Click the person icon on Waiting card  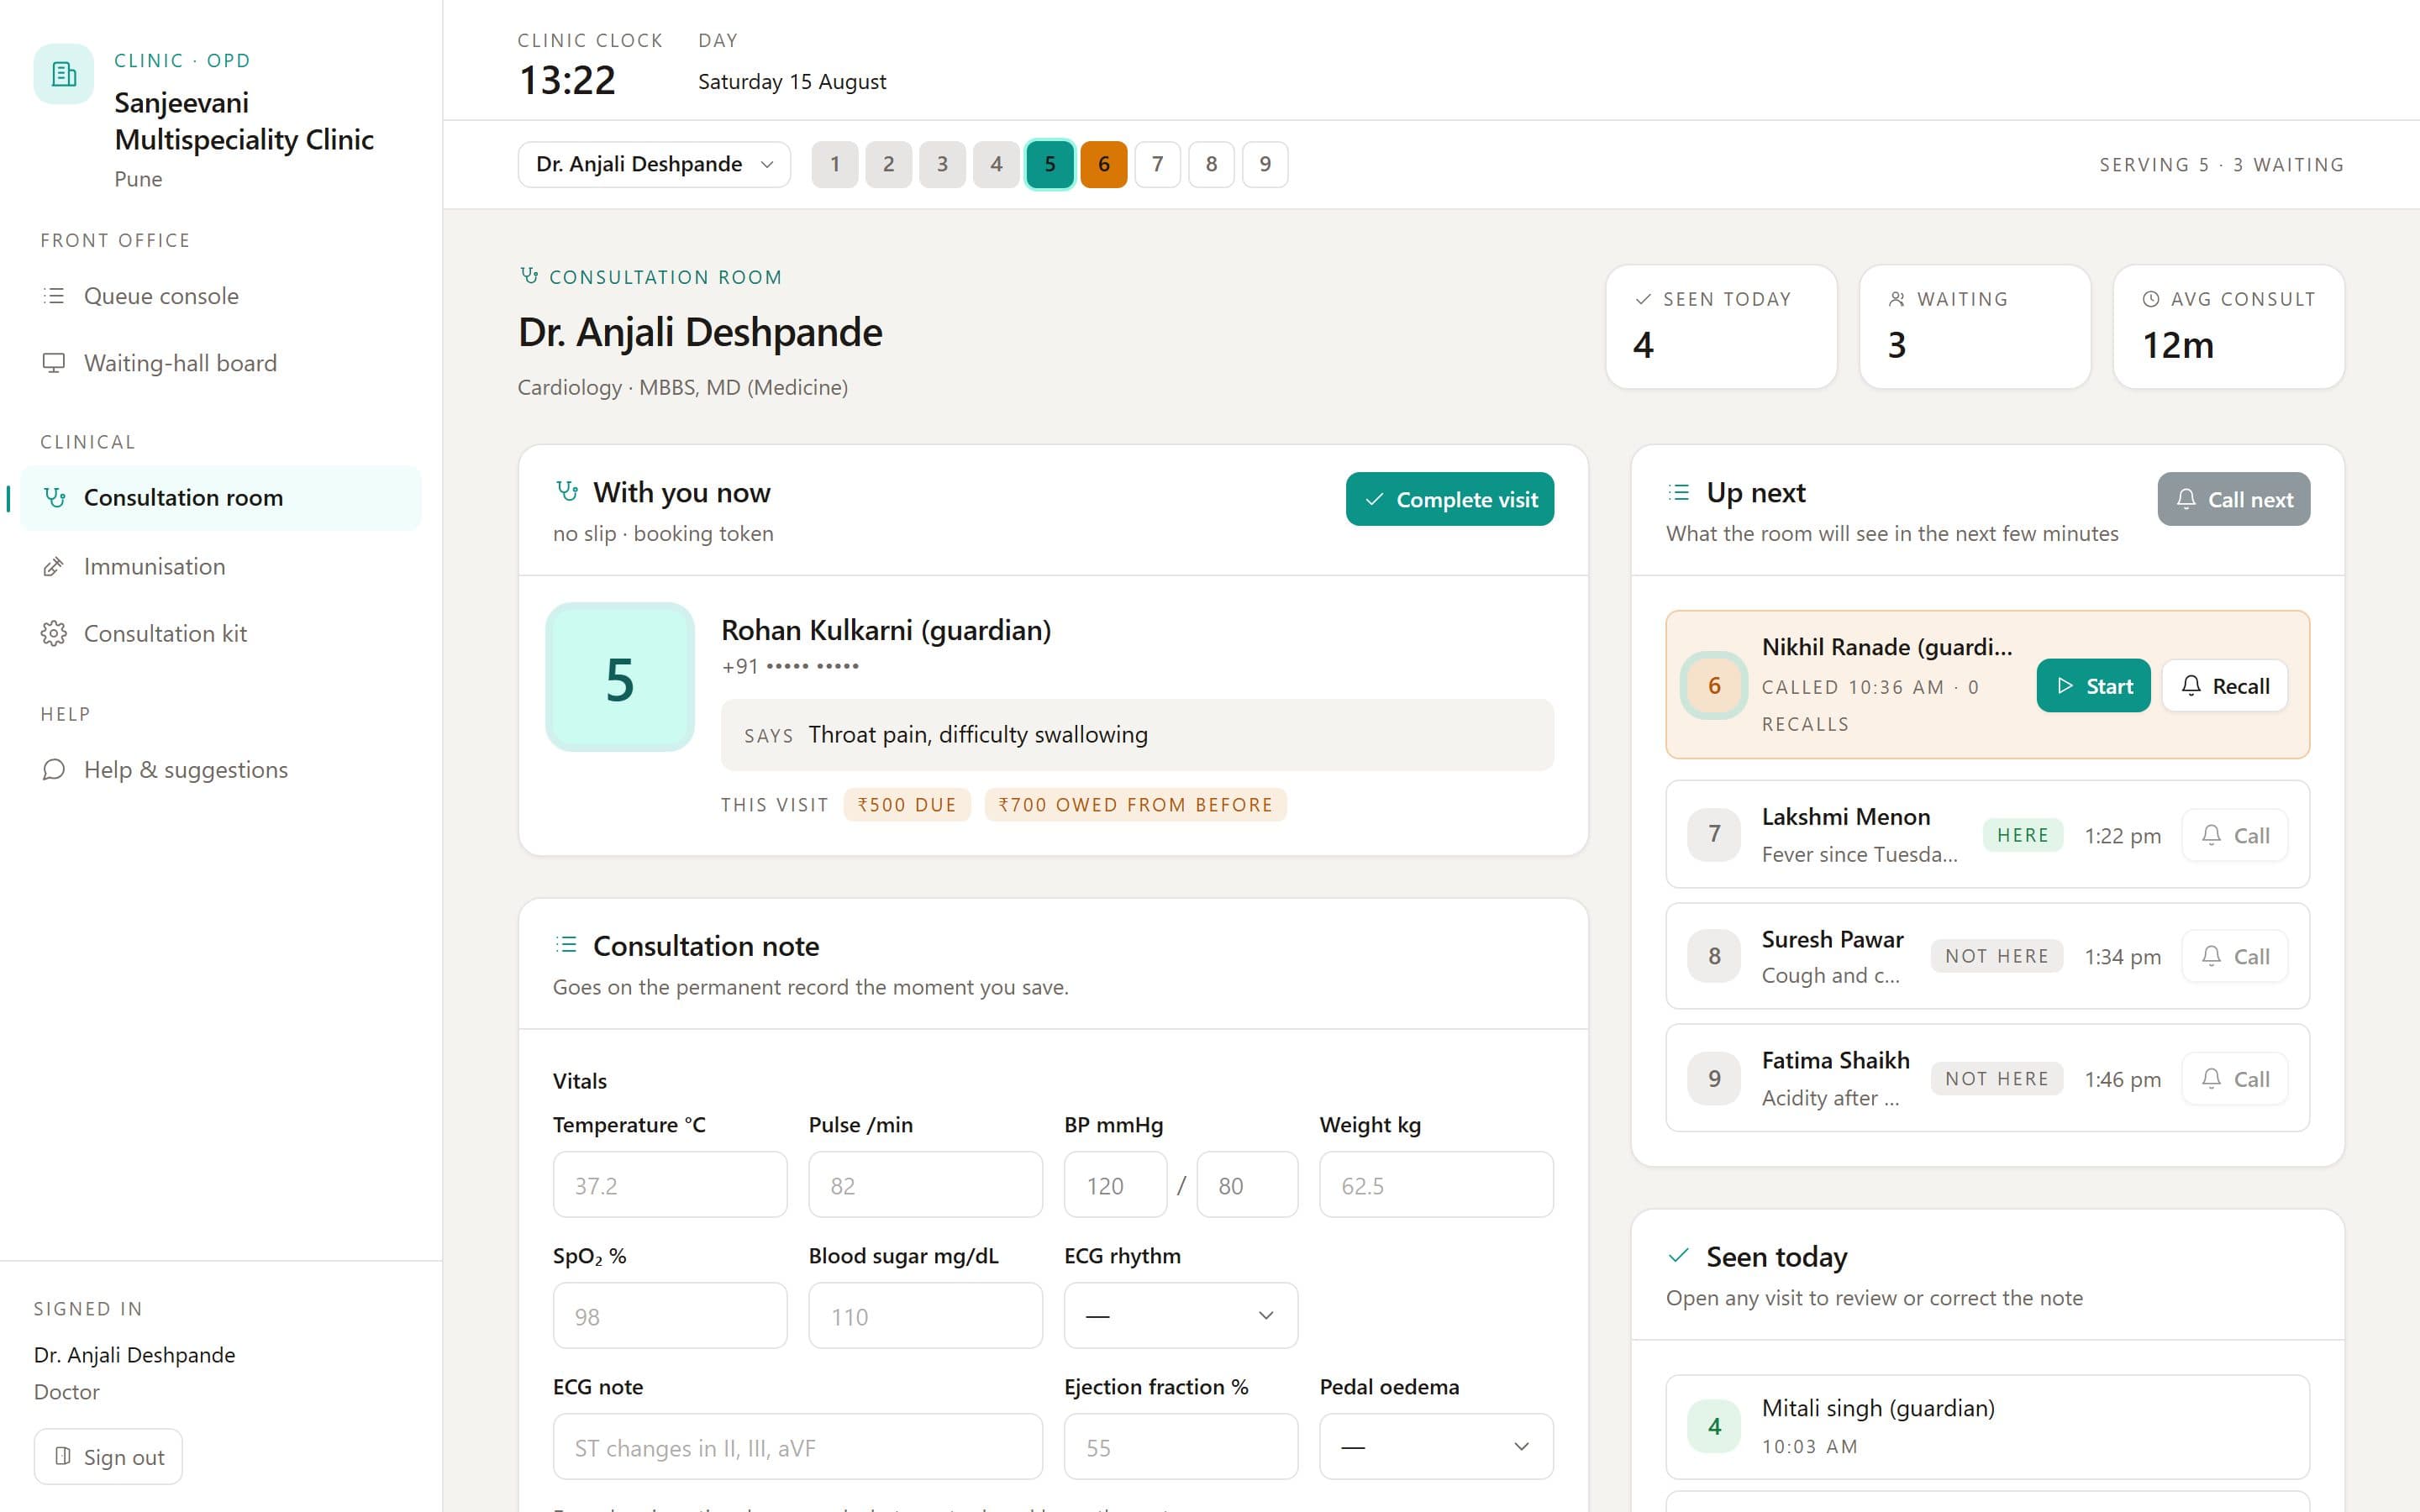click(x=1897, y=299)
